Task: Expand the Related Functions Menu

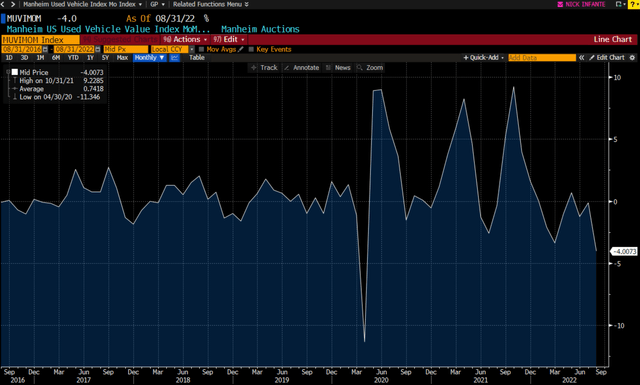Action: (x=210, y=4)
